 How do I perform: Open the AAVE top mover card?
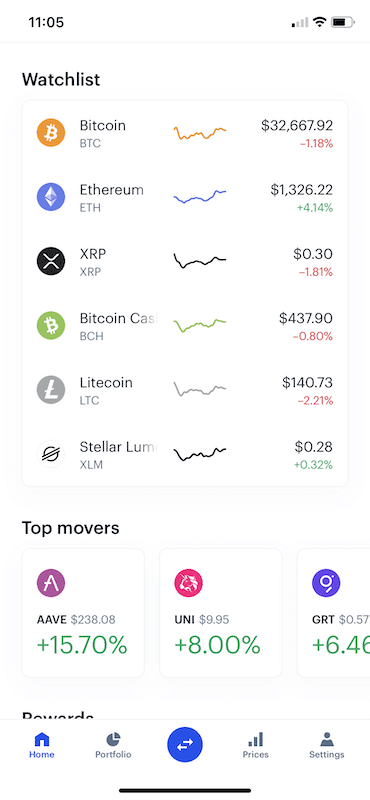[x=83, y=613]
